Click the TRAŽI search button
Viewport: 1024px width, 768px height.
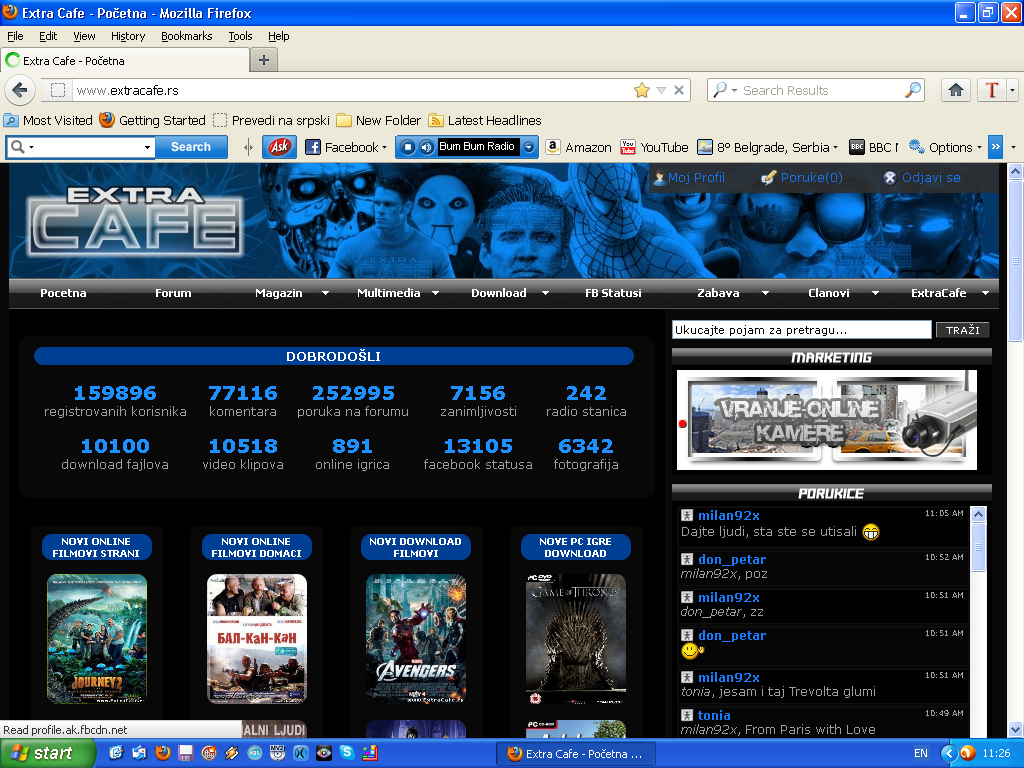coord(962,330)
